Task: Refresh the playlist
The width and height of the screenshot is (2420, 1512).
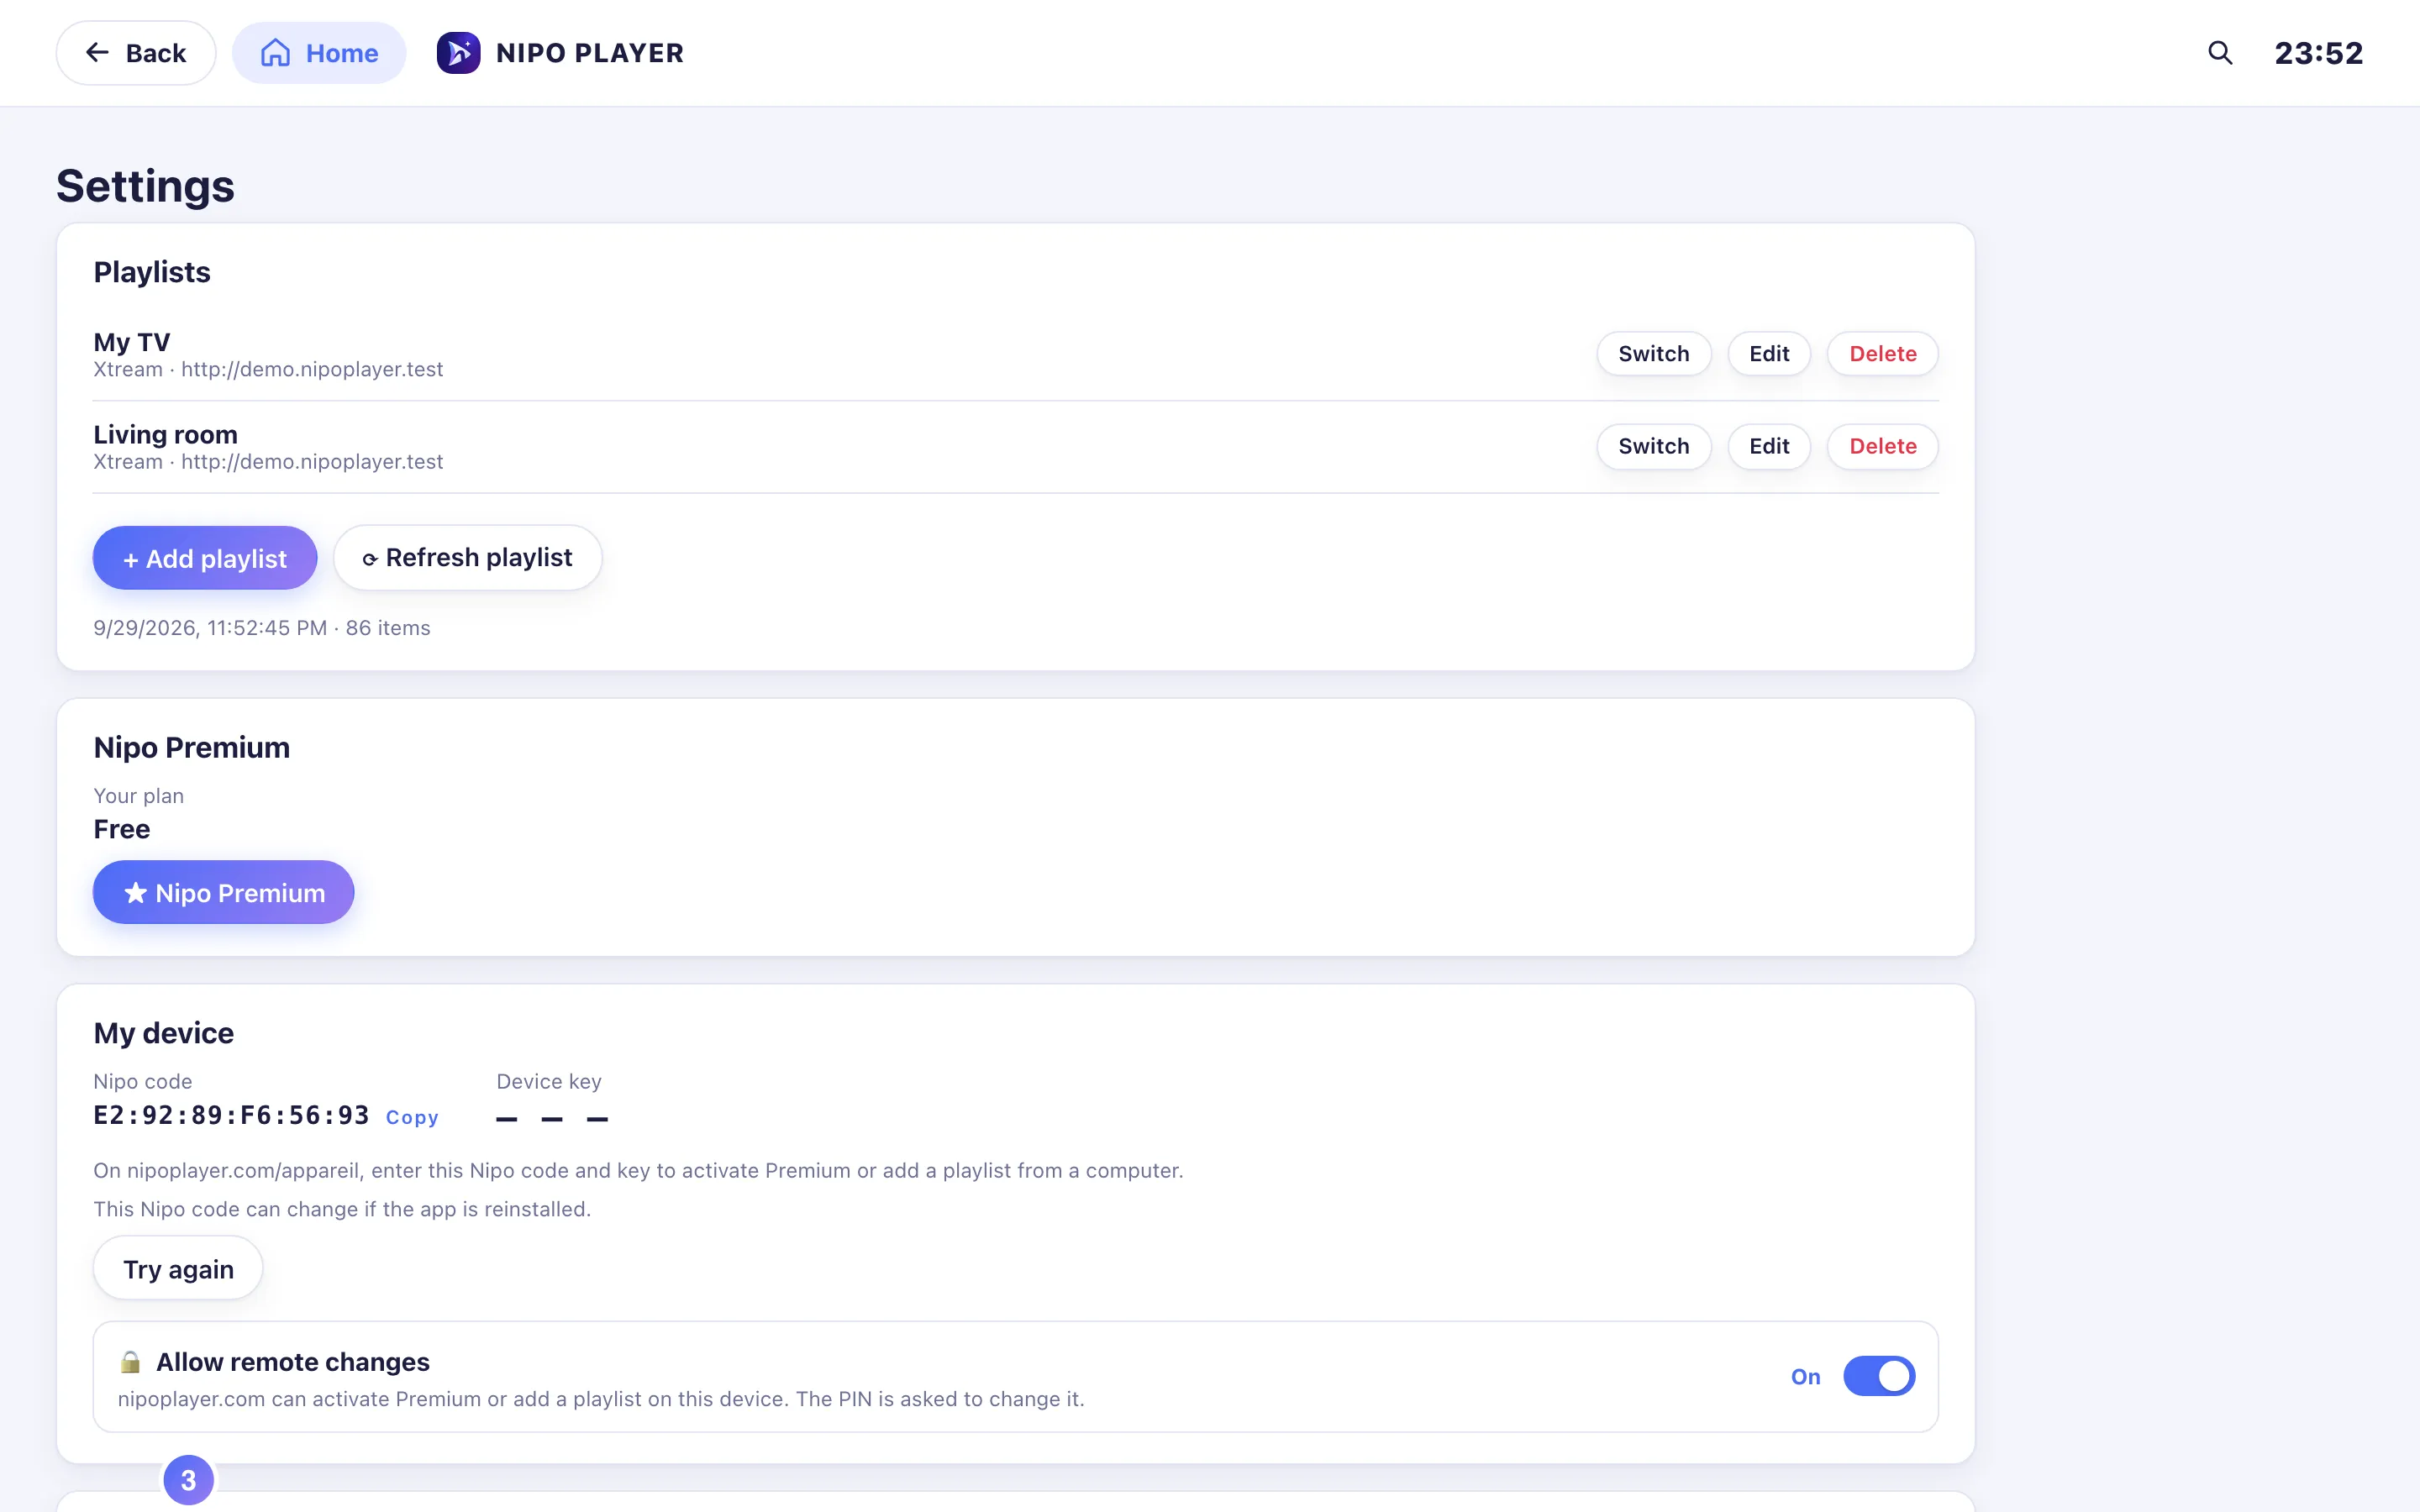Action: 467,558
